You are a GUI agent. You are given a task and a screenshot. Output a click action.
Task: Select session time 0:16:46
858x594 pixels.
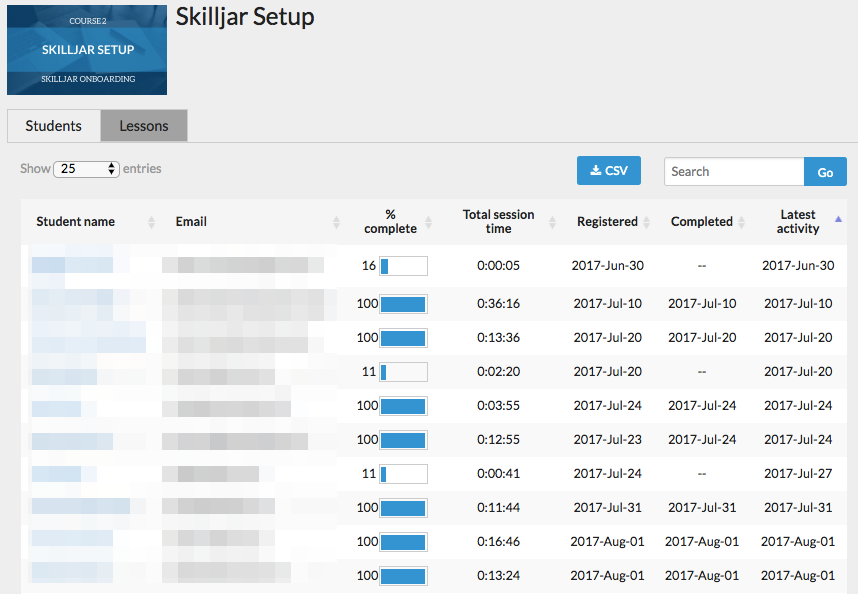click(x=498, y=541)
